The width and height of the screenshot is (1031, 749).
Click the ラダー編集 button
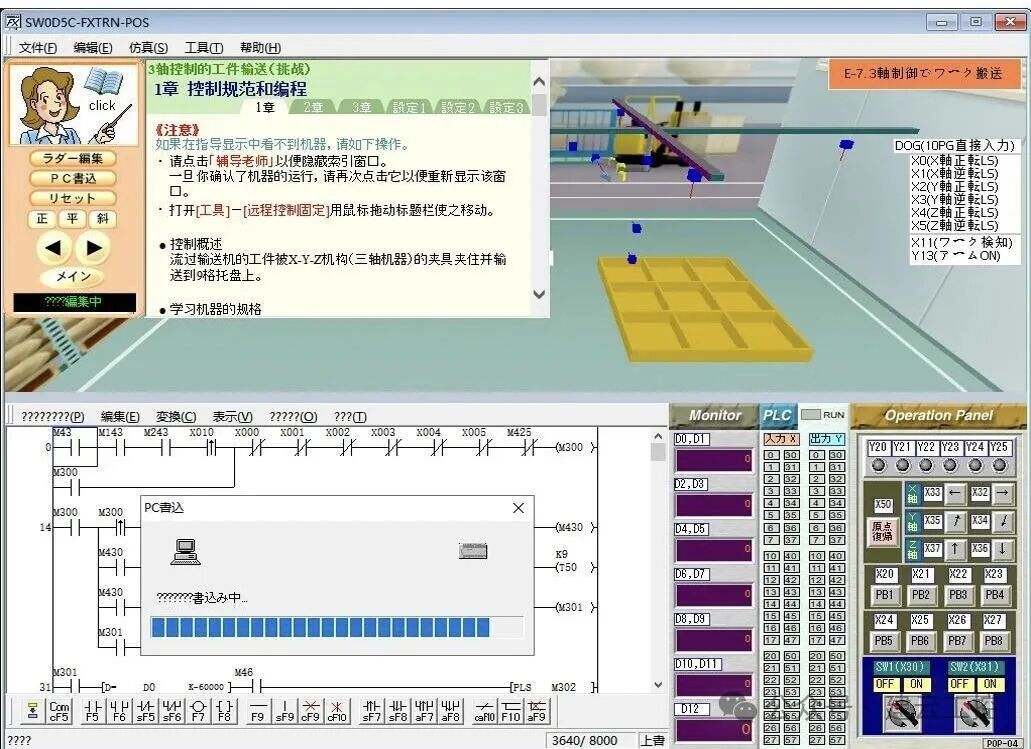(x=73, y=158)
